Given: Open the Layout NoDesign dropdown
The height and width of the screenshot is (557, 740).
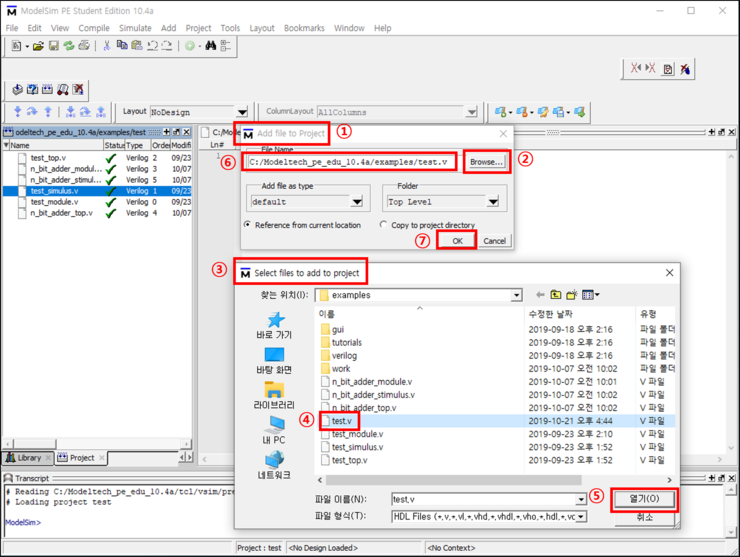Looking at the screenshot, I should 242,112.
